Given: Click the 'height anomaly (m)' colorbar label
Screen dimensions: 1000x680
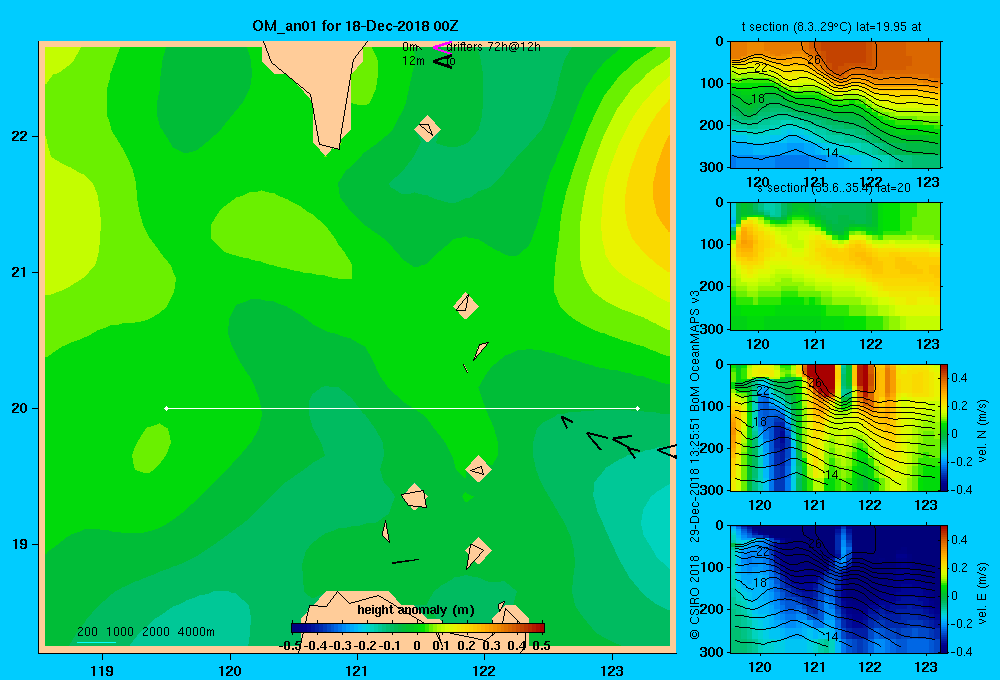Looking at the screenshot, I should [x=416, y=610].
